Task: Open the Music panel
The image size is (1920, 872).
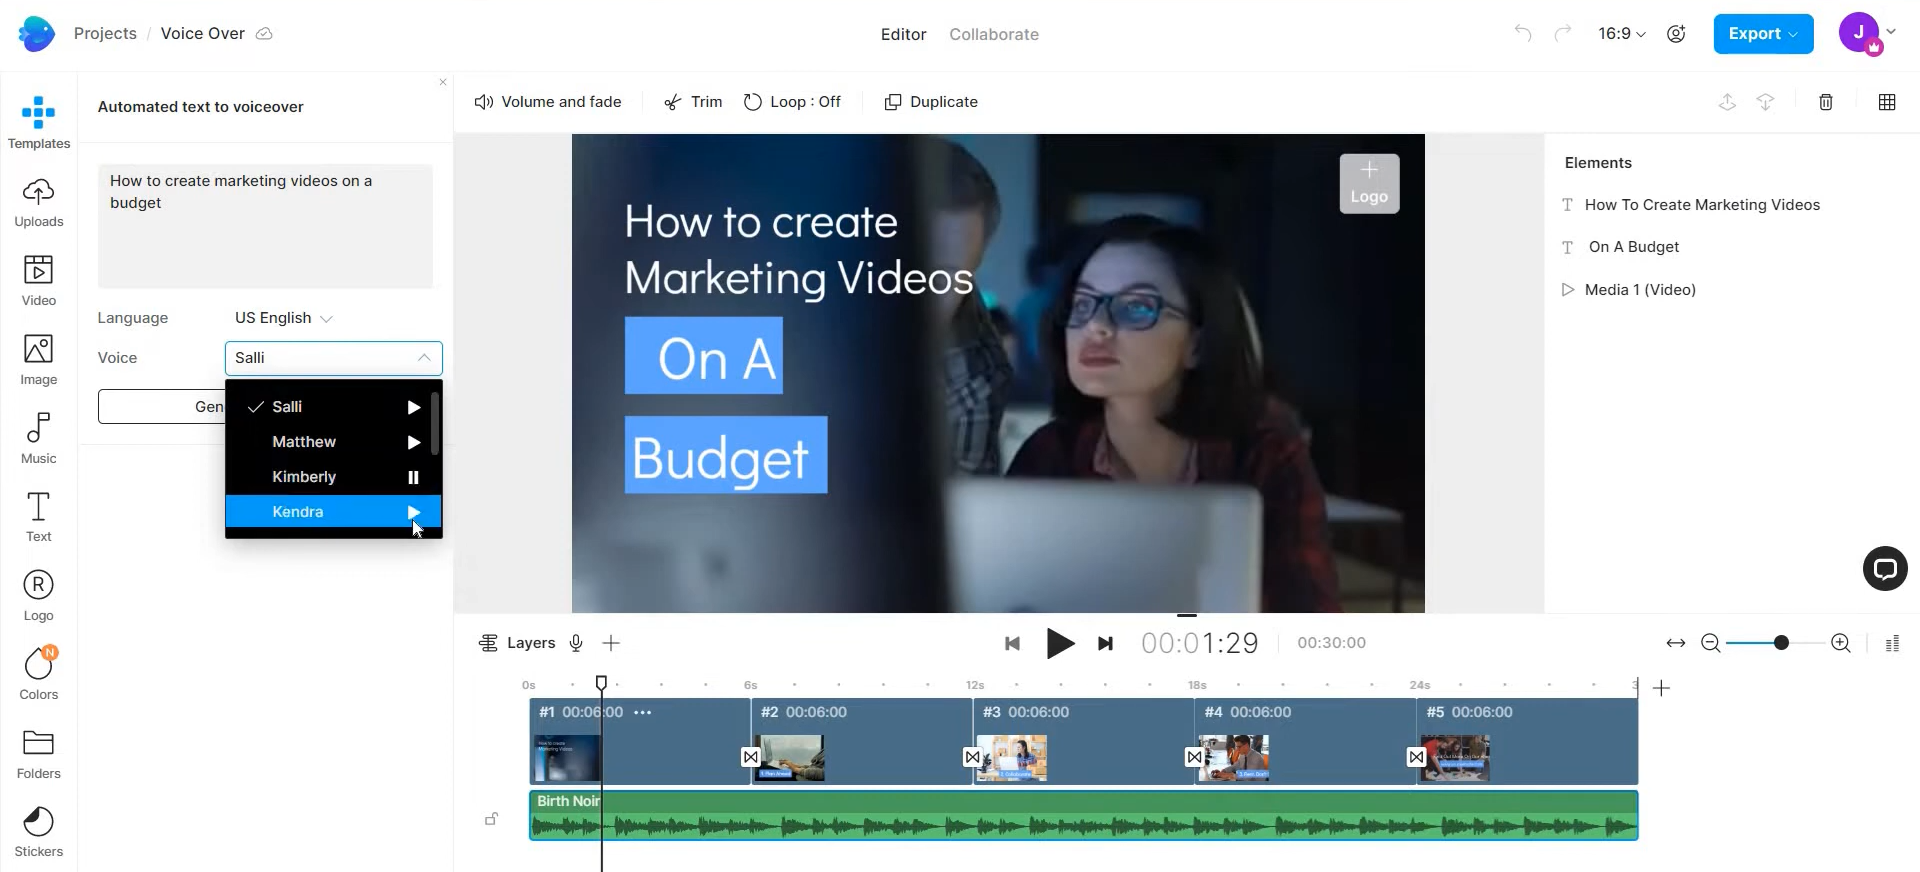Action: tap(39, 439)
